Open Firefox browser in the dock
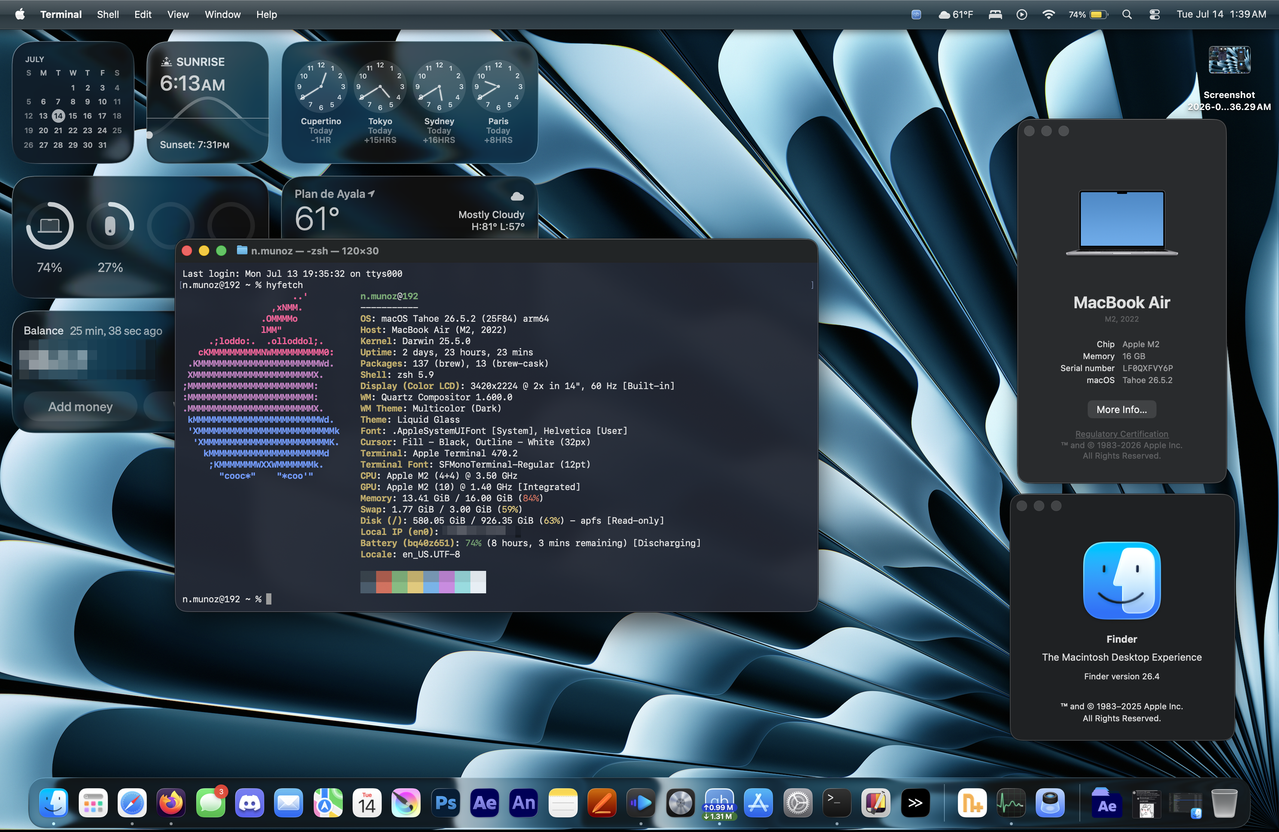 click(x=171, y=802)
